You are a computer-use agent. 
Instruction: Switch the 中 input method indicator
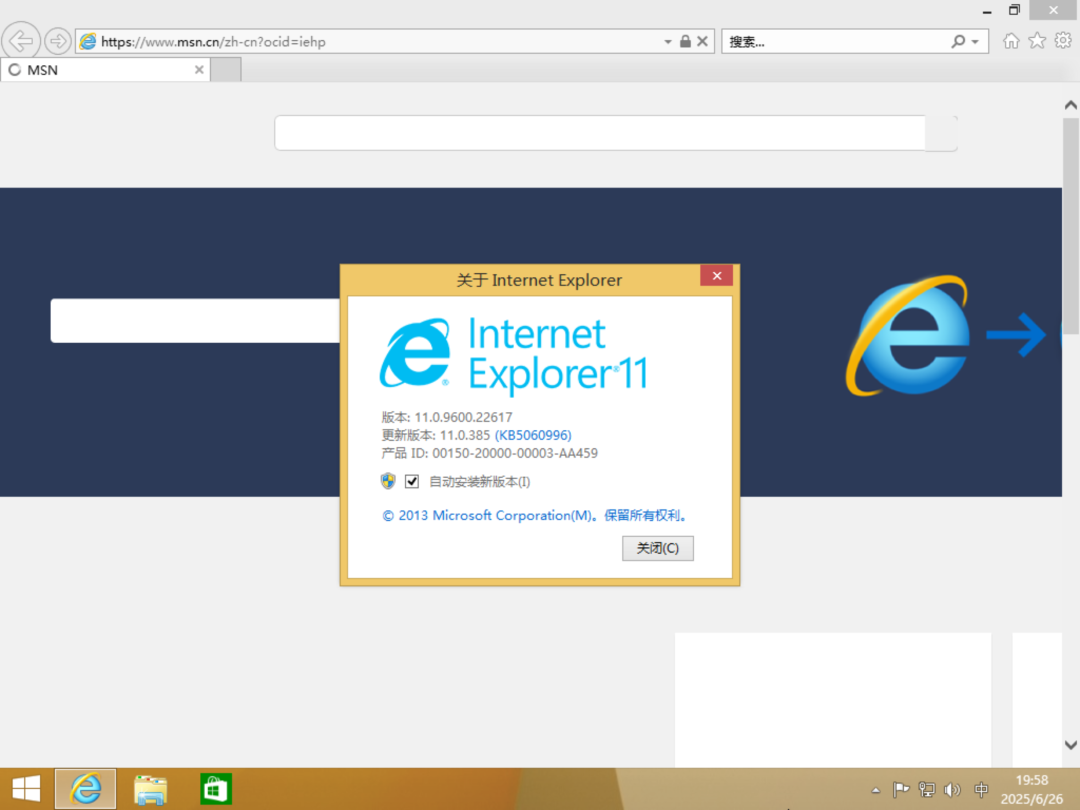point(982,789)
